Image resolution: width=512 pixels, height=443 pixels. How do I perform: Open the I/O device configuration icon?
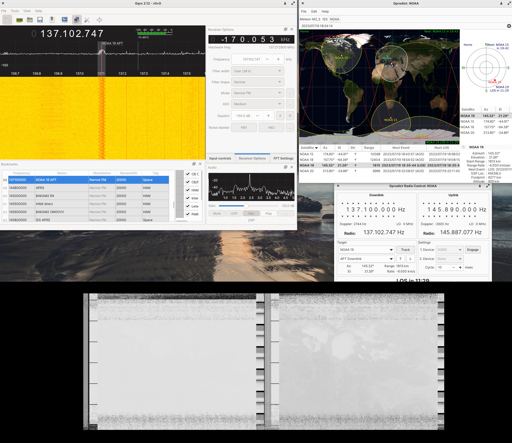pos(19,20)
